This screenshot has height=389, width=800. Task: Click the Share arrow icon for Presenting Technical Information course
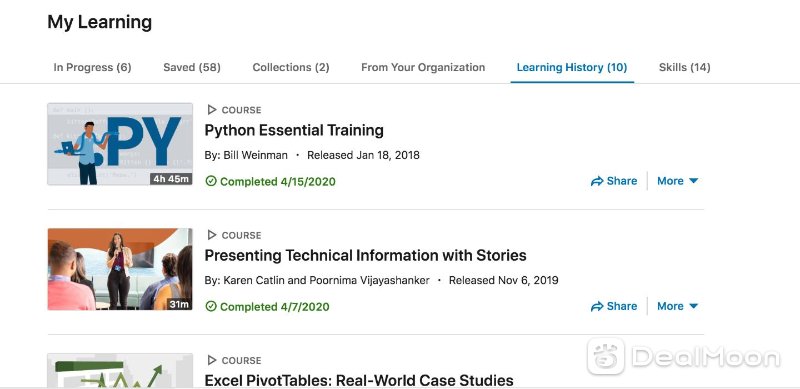[597, 306]
